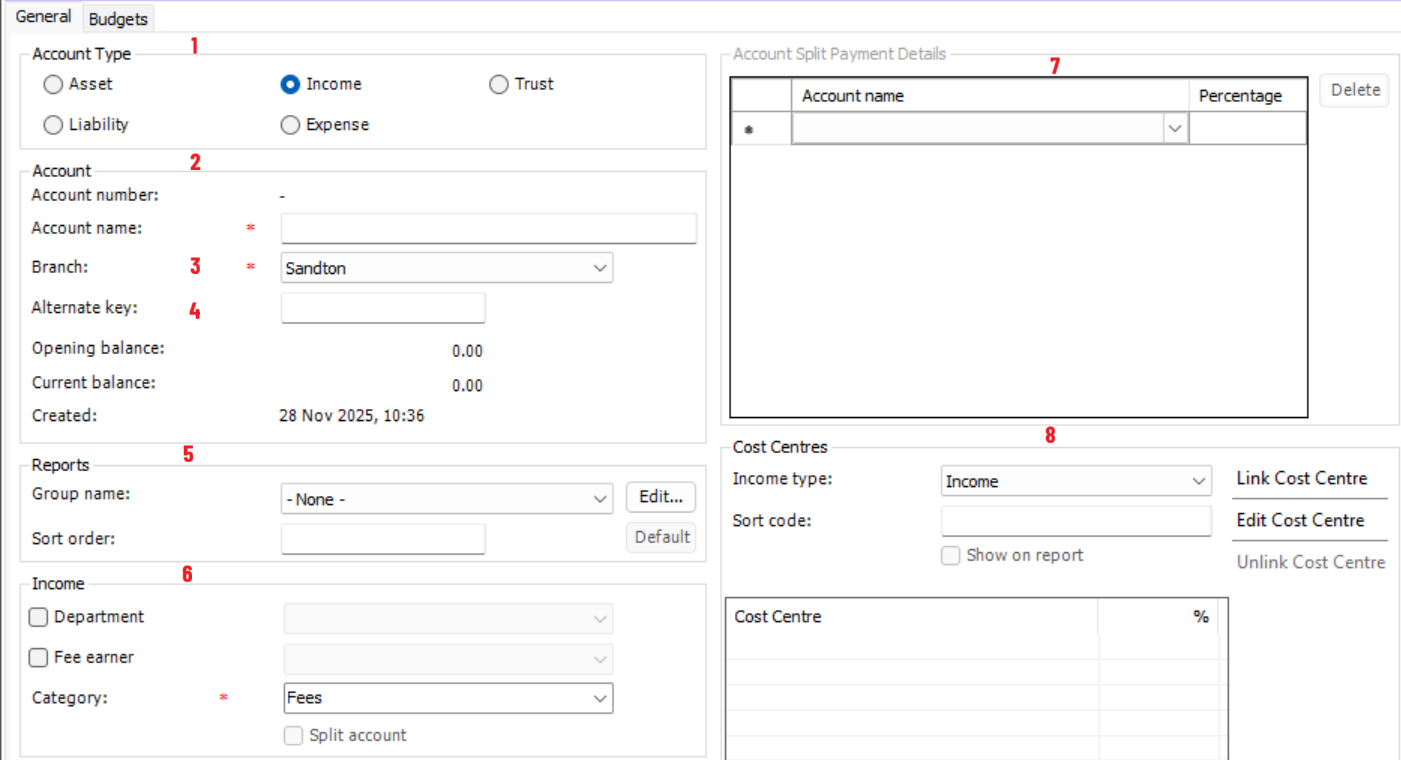The height and width of the screenshot is (760, 1401).
Task: Enable the Department checkbox
Action: (x=39, y=618)
